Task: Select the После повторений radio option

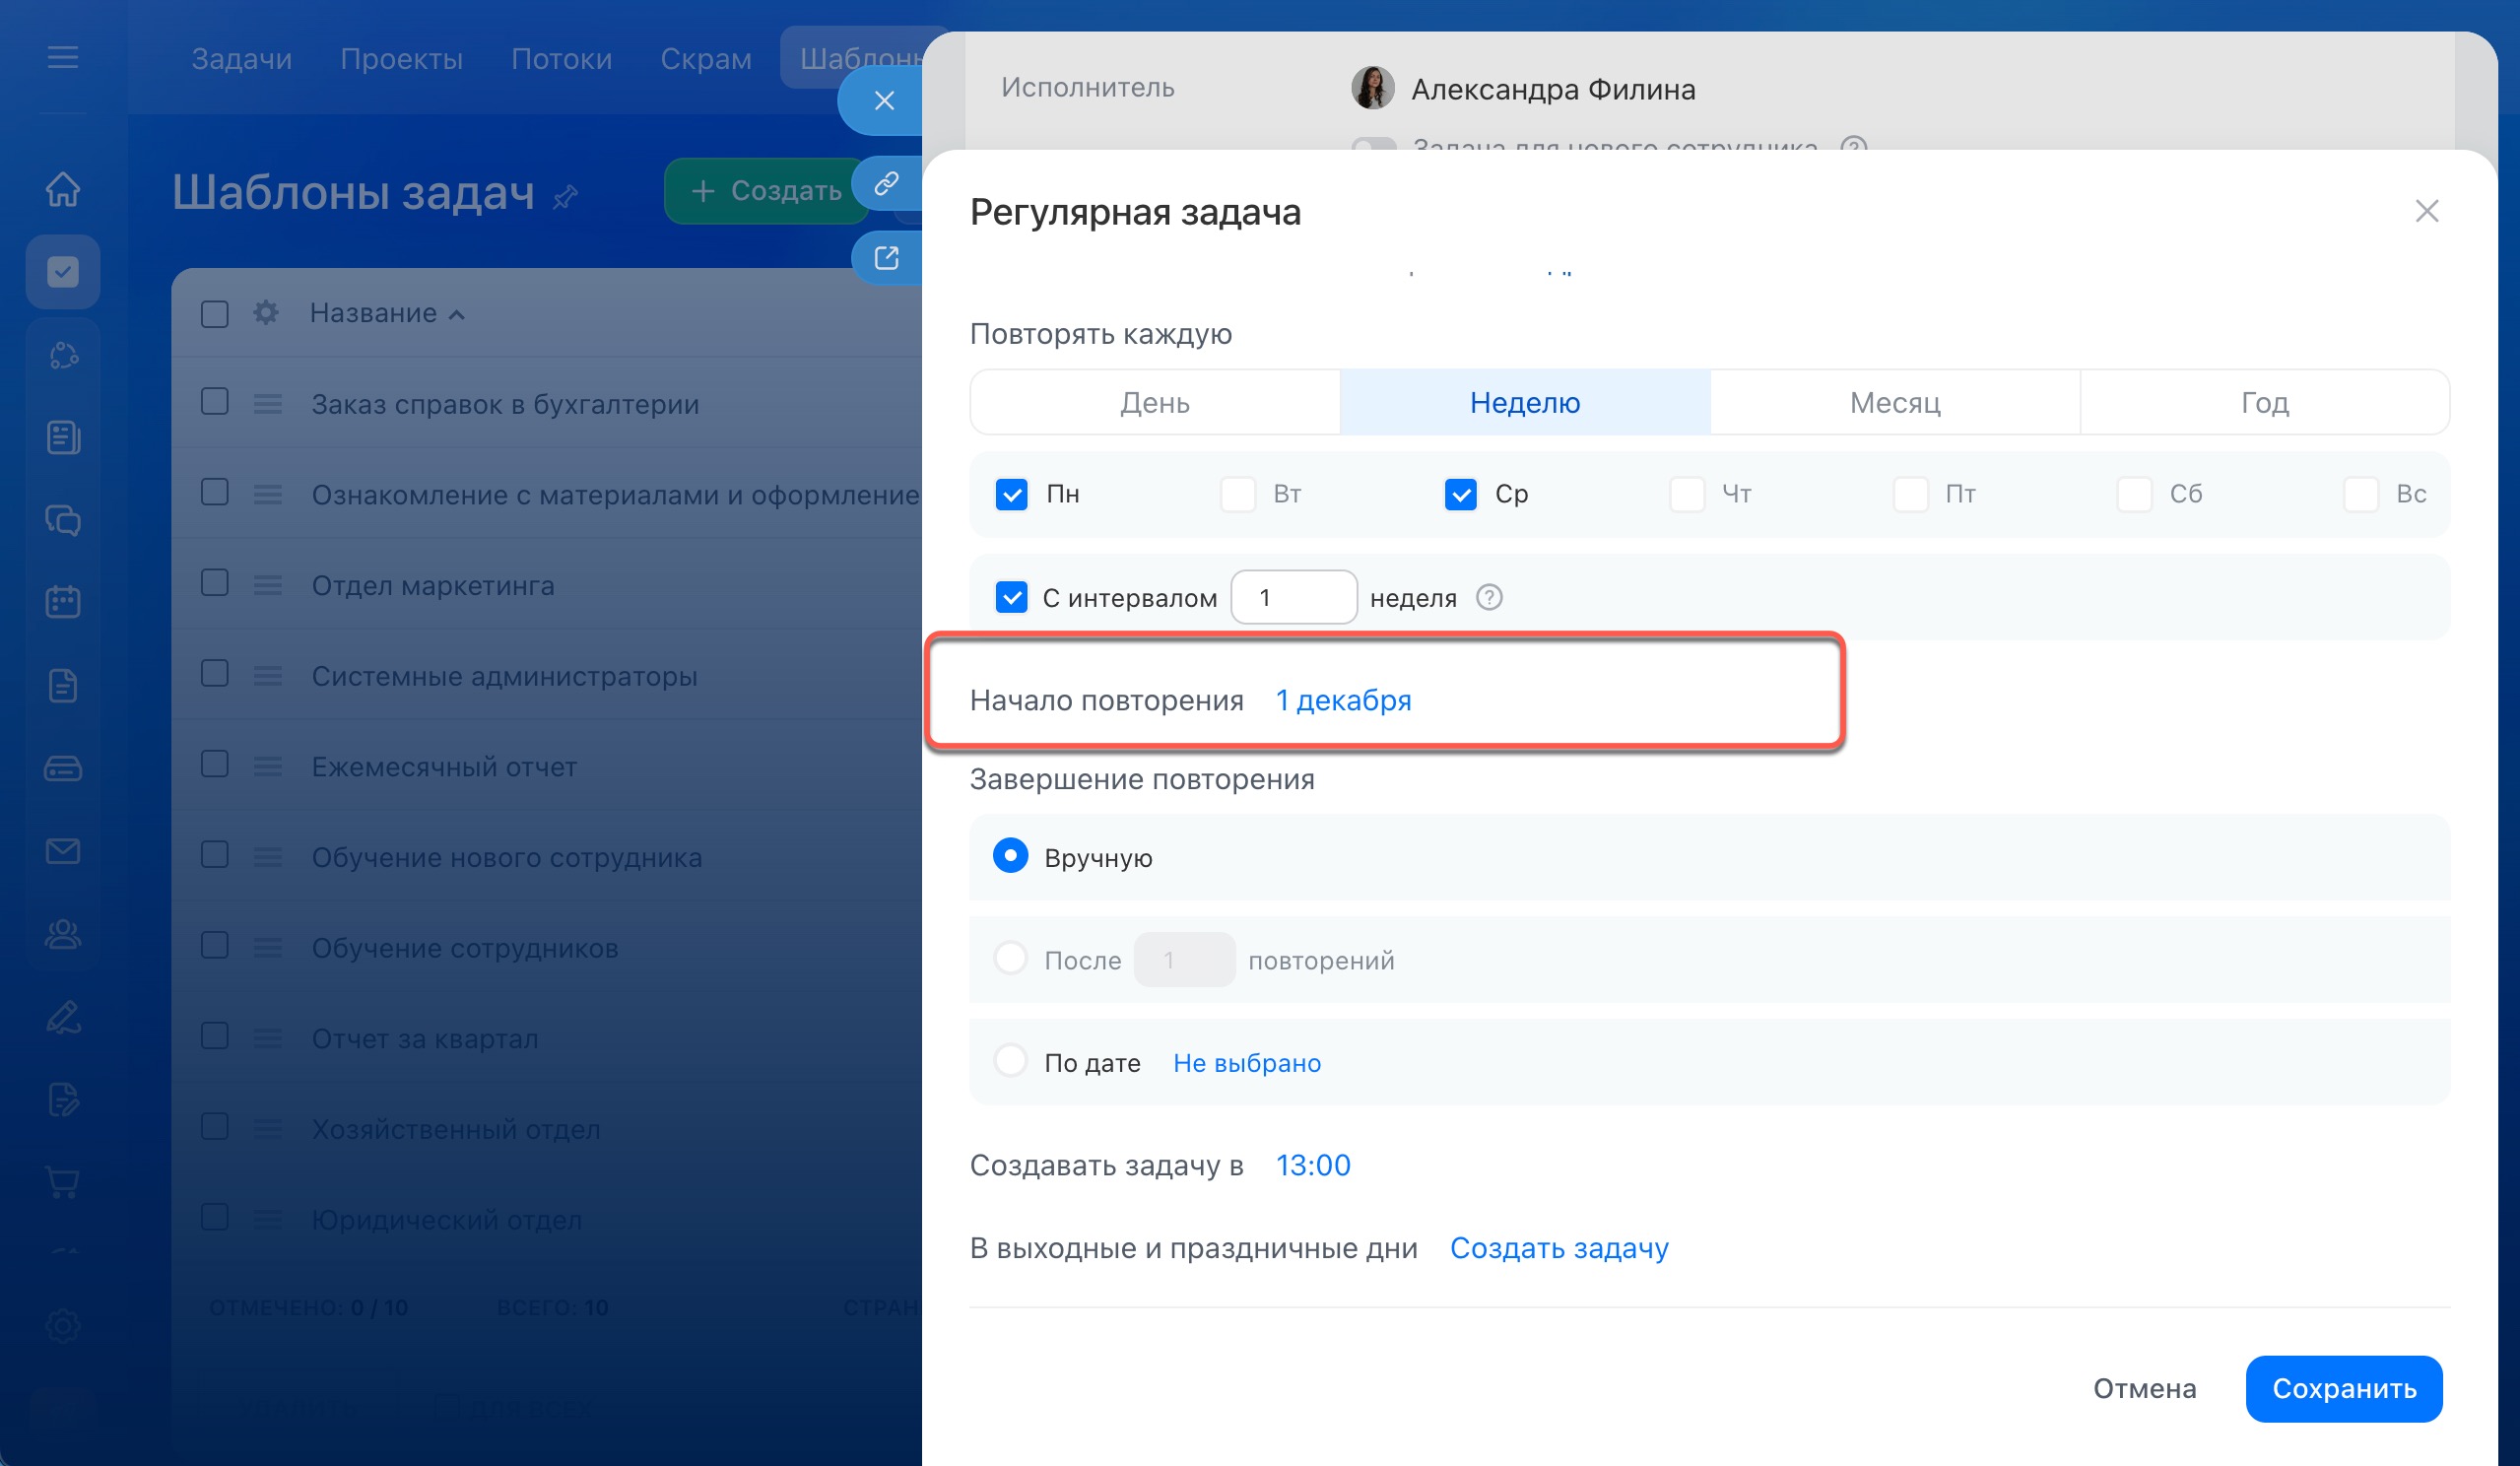Action: (1010, 958)
